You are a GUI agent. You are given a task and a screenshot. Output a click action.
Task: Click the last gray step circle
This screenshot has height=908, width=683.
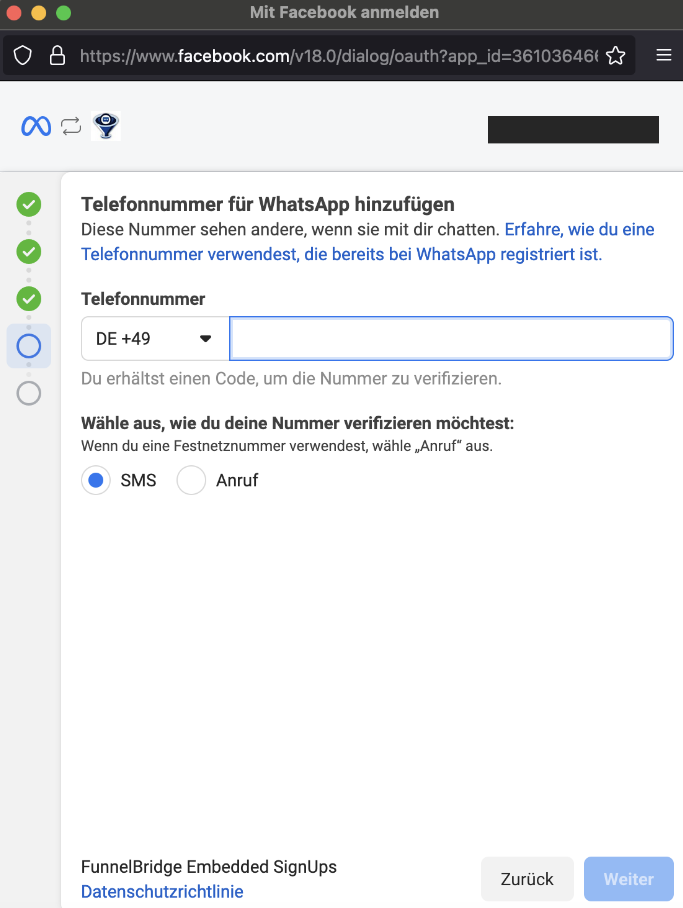coord(29,393)
